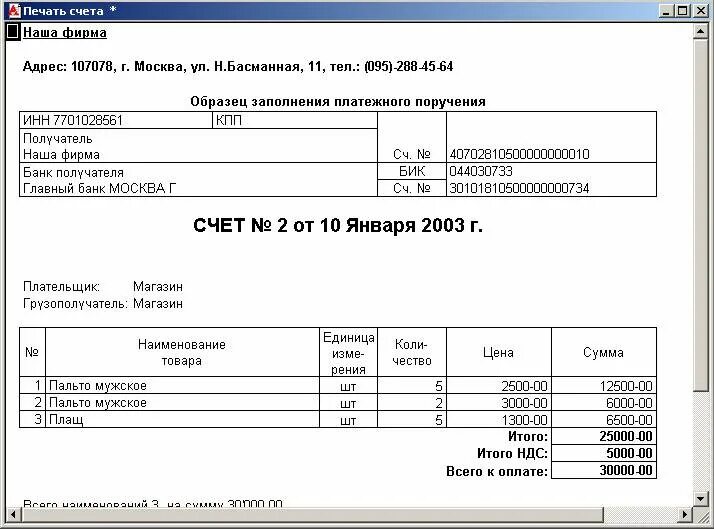Screen dimensions: 714x529
Task: Click the application icon in the title bar
Action: pos(15,11)
